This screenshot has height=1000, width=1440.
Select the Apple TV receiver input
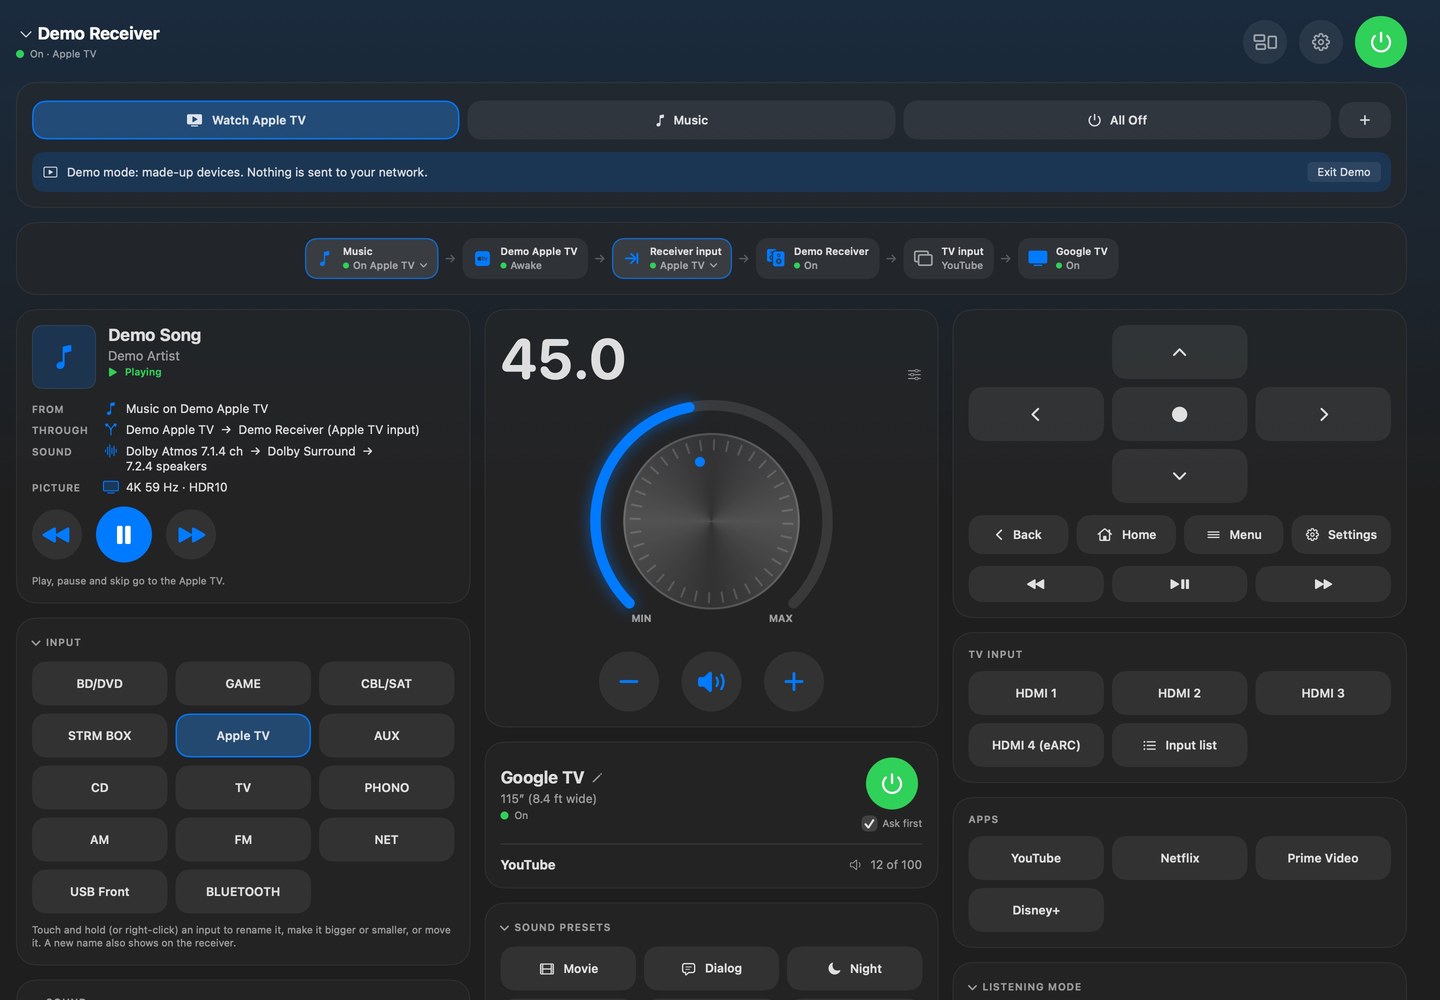click(243, 736)
